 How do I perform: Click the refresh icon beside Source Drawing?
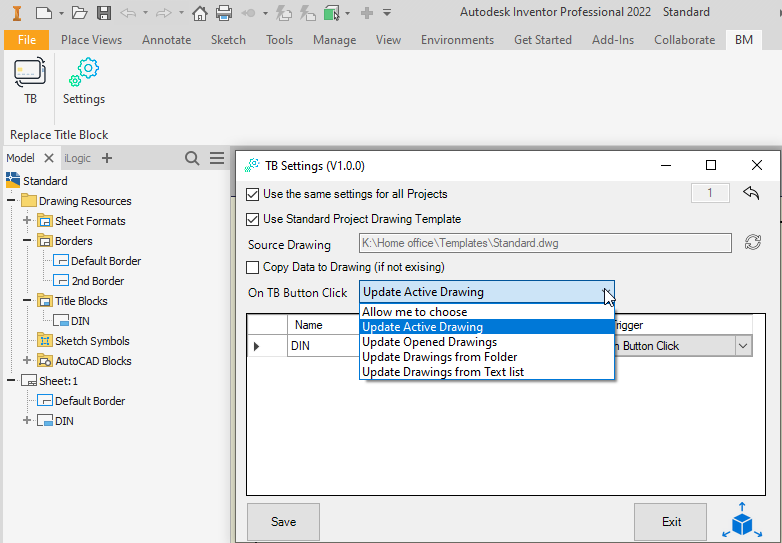pyautogui.click(x=753, y=243)
